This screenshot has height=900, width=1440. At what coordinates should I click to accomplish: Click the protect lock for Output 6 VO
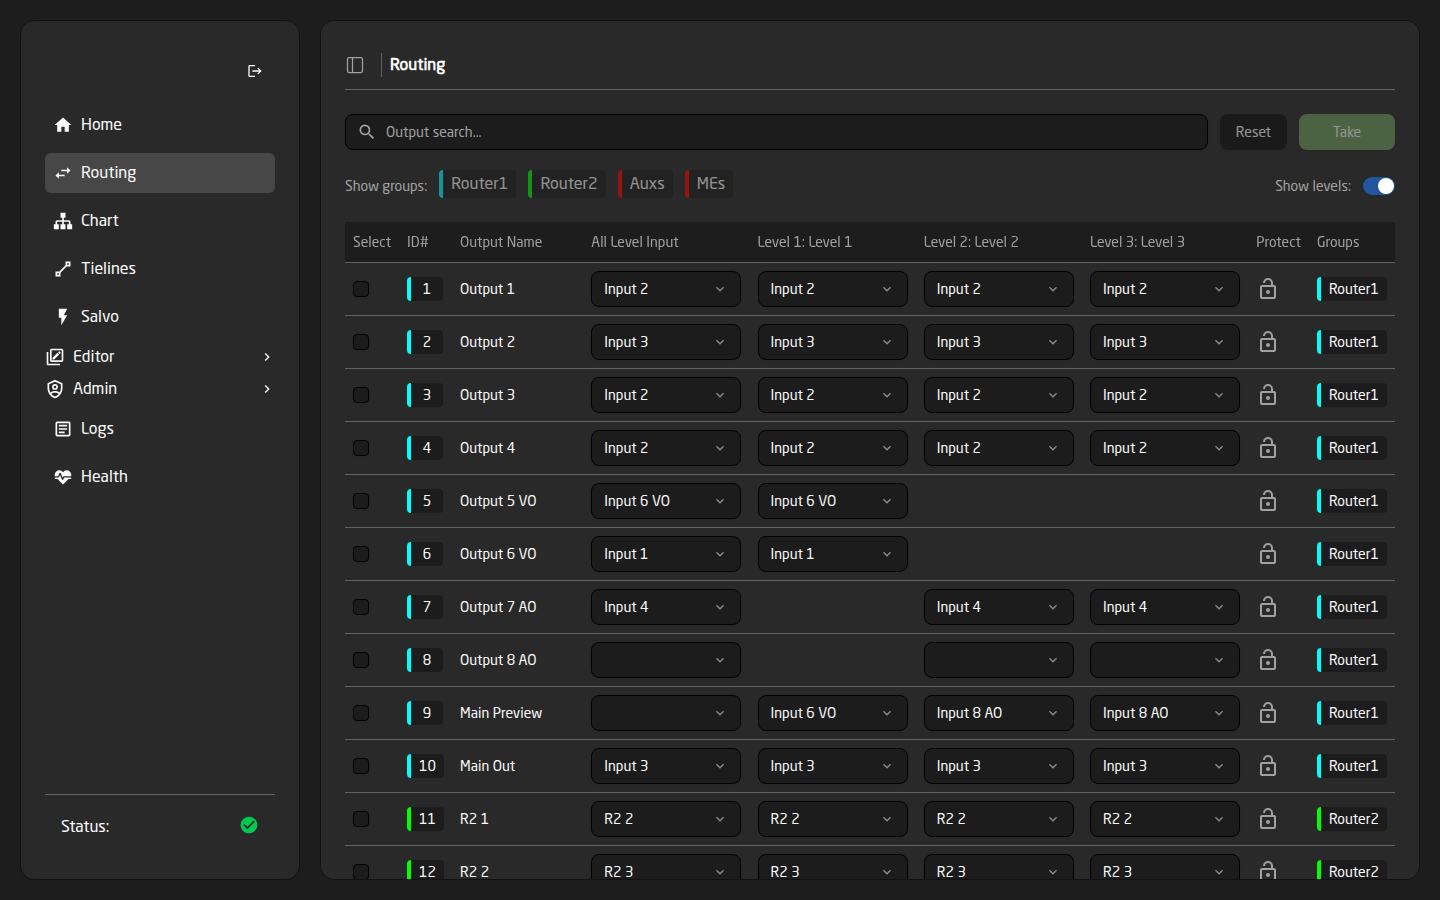tap(1268, 554)
